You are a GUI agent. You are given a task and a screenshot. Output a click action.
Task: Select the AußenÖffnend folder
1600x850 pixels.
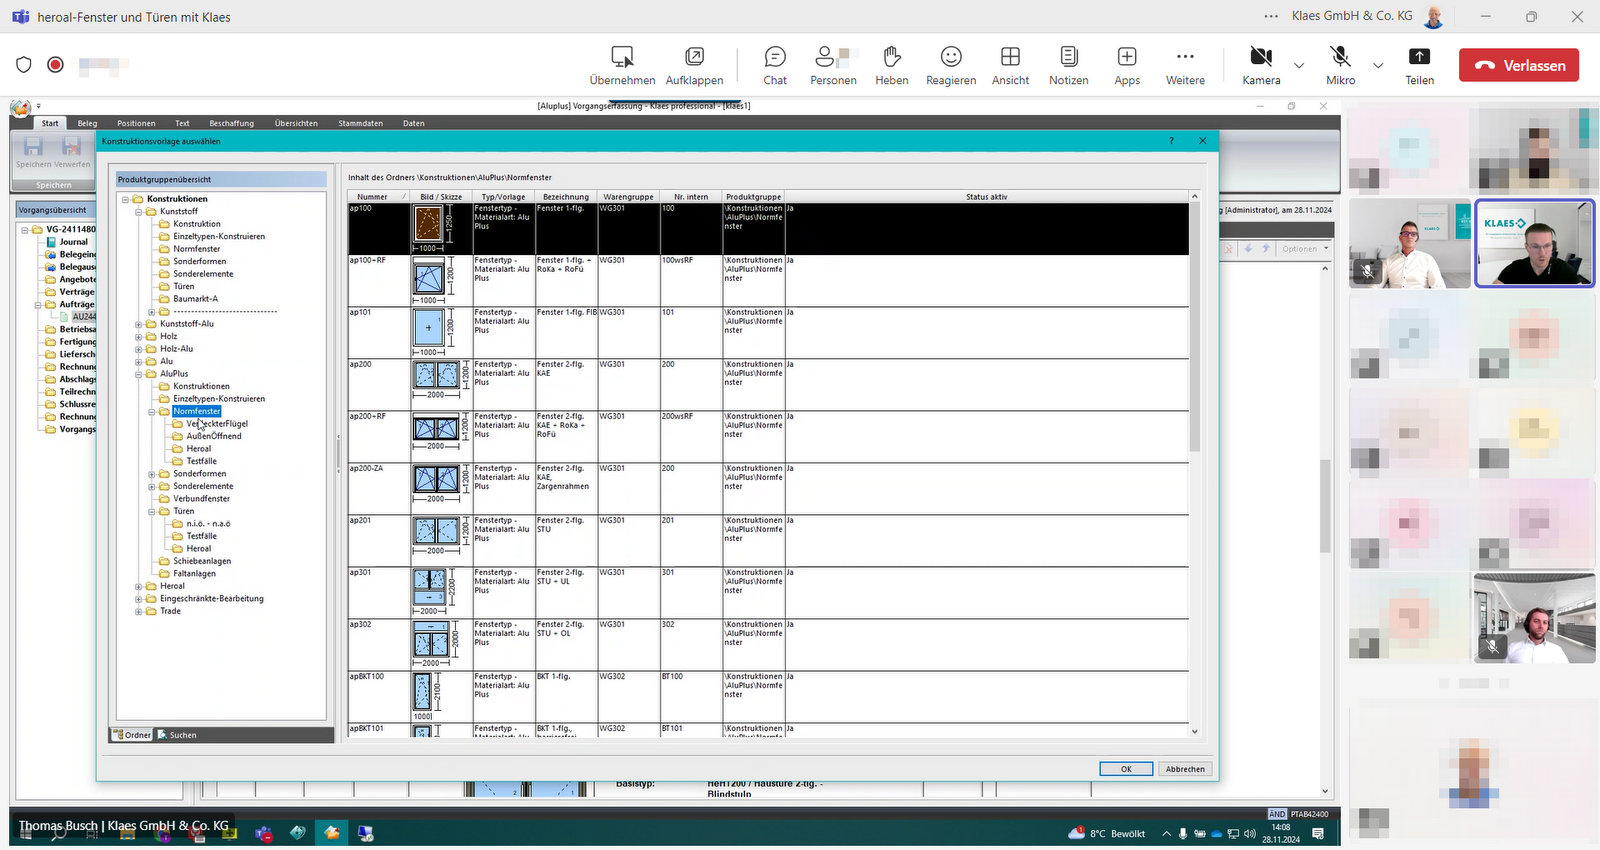click(214, 436)
